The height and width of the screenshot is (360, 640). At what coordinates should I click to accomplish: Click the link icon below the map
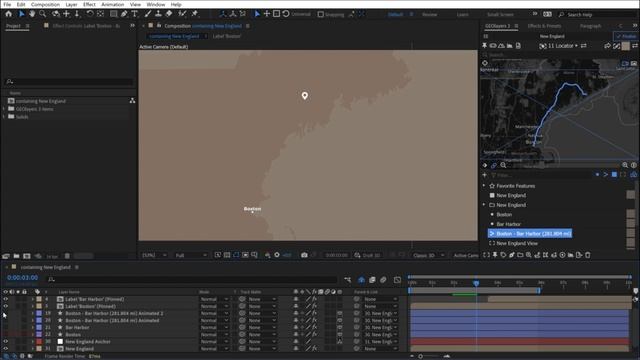(x=494, y=165)
